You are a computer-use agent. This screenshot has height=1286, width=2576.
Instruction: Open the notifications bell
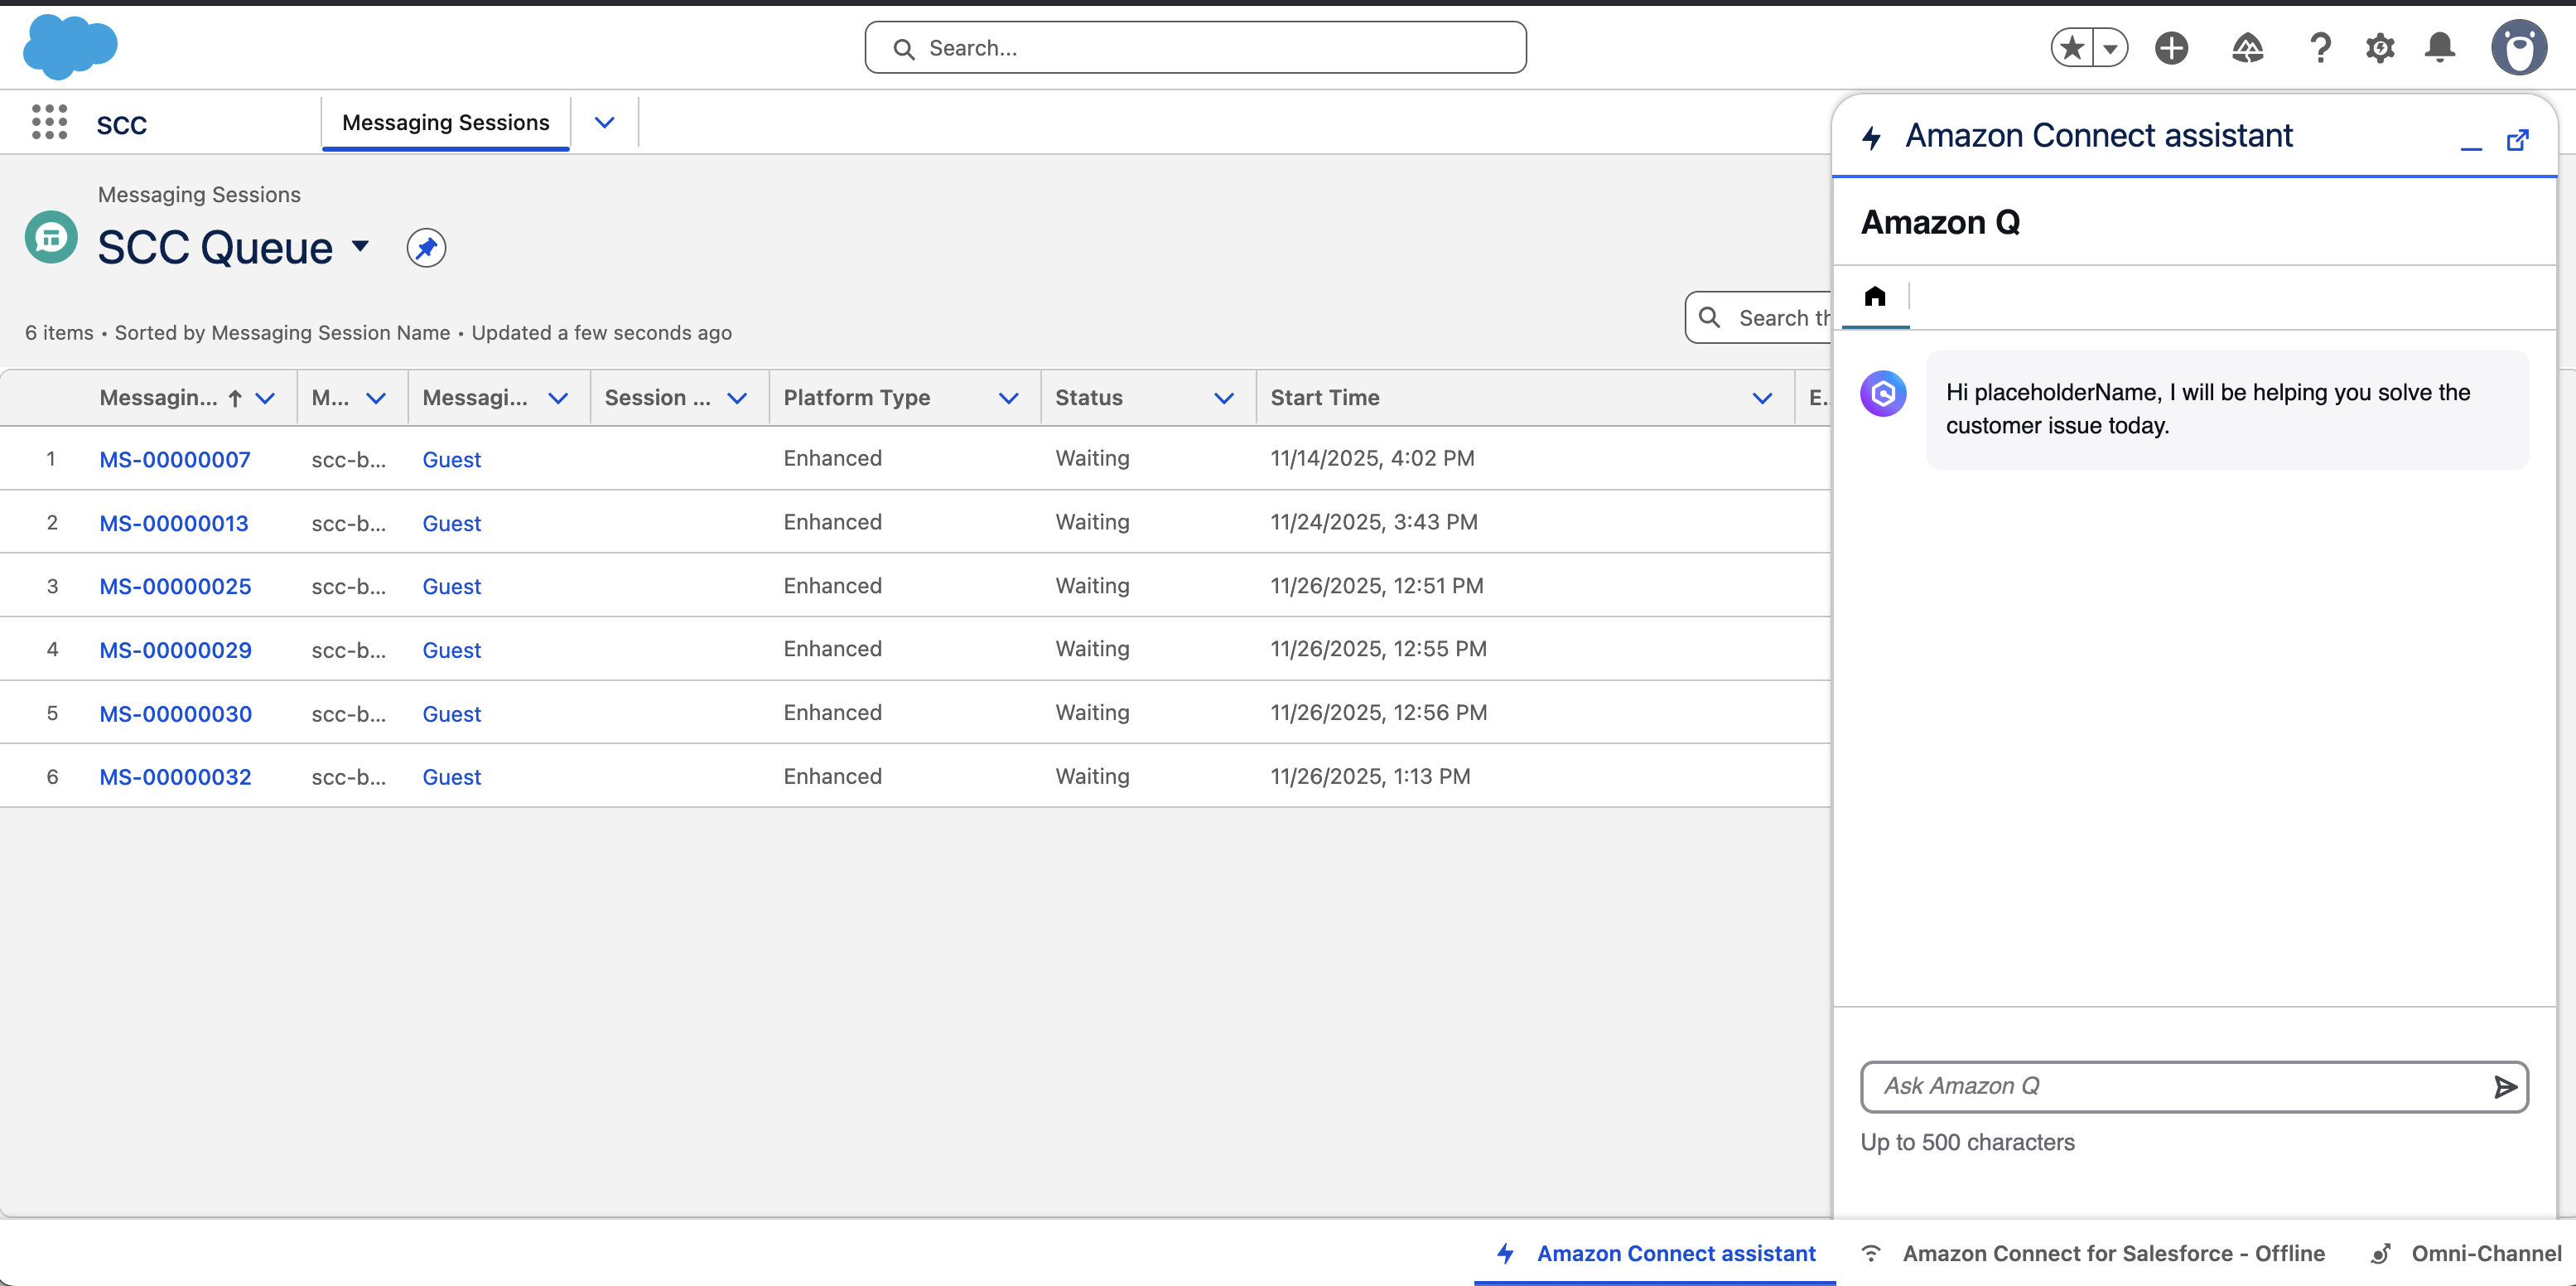coord(2440,48)
